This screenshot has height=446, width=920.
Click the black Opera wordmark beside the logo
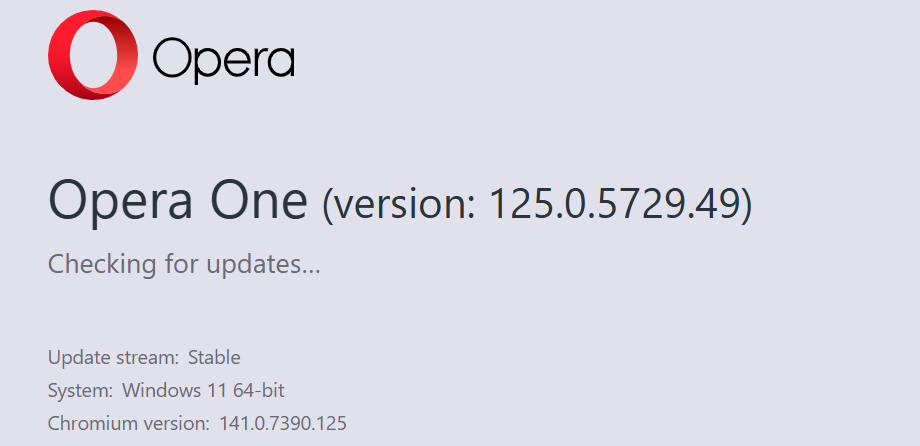(223, 60)
